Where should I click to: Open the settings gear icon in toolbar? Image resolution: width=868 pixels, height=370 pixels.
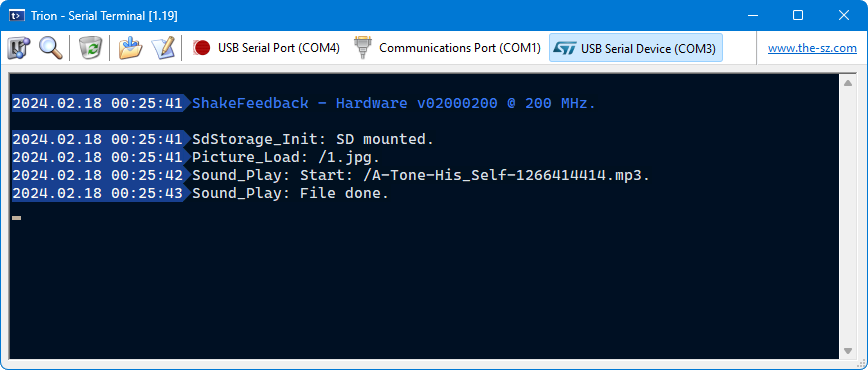(x=19, y=48)
